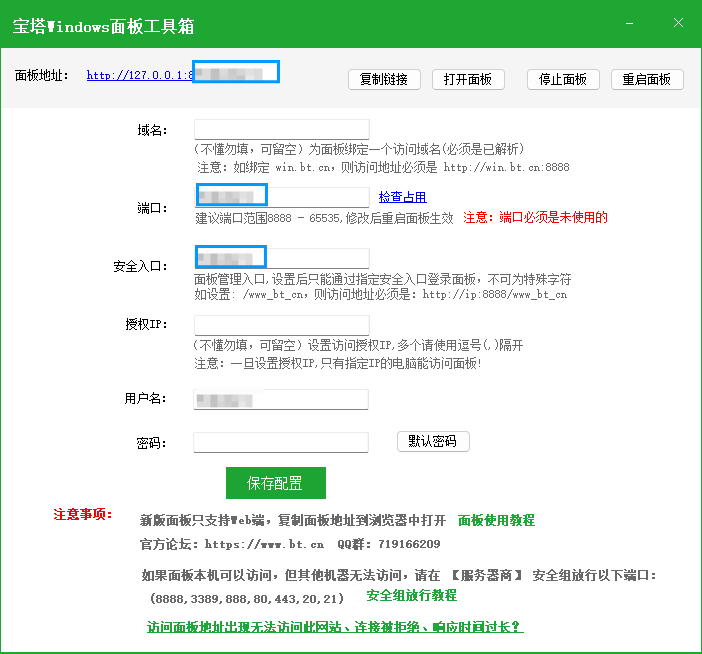Focus the 授权IP input field
The height and width of the screenshot is (654, 702).
(282, 325)
